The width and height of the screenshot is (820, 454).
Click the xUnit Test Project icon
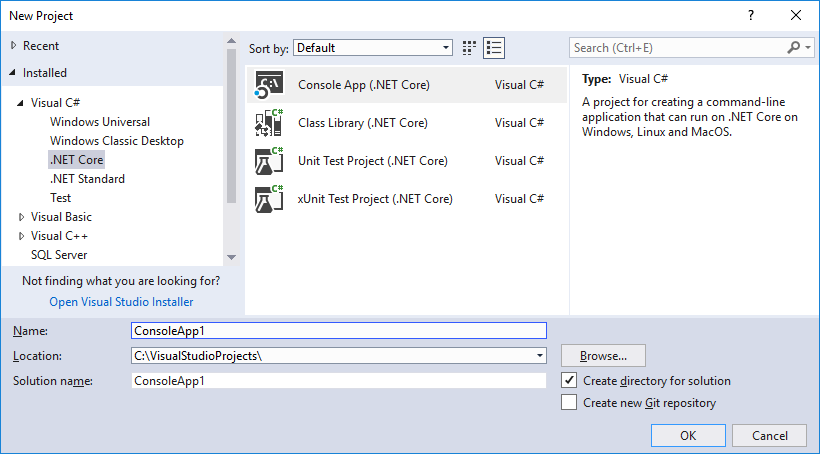click(x=269, y=199)
